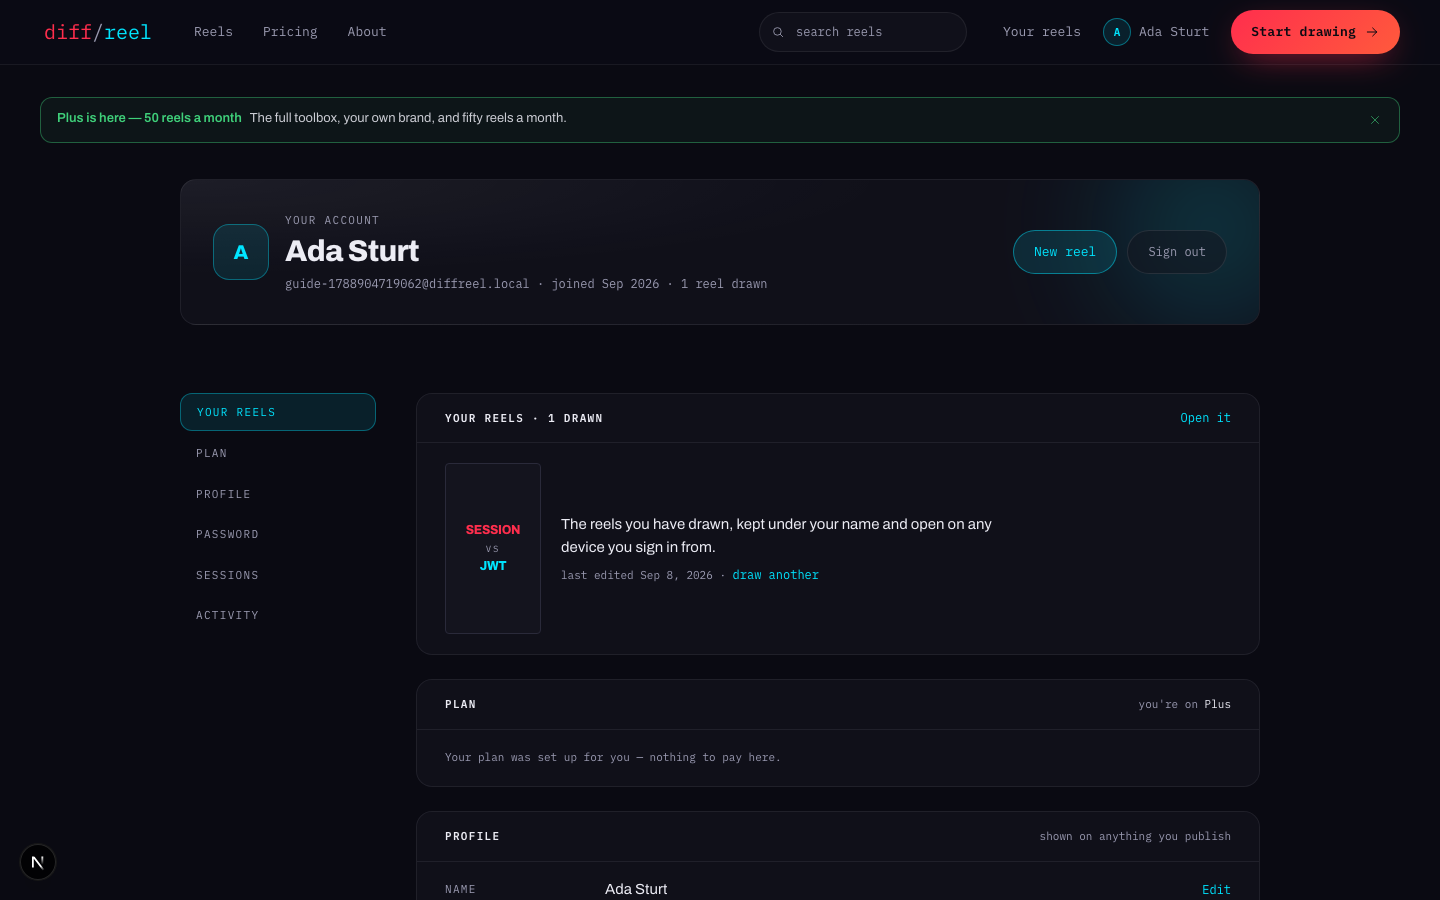
Task: Click the diff/reel logo
Action: 97,32
